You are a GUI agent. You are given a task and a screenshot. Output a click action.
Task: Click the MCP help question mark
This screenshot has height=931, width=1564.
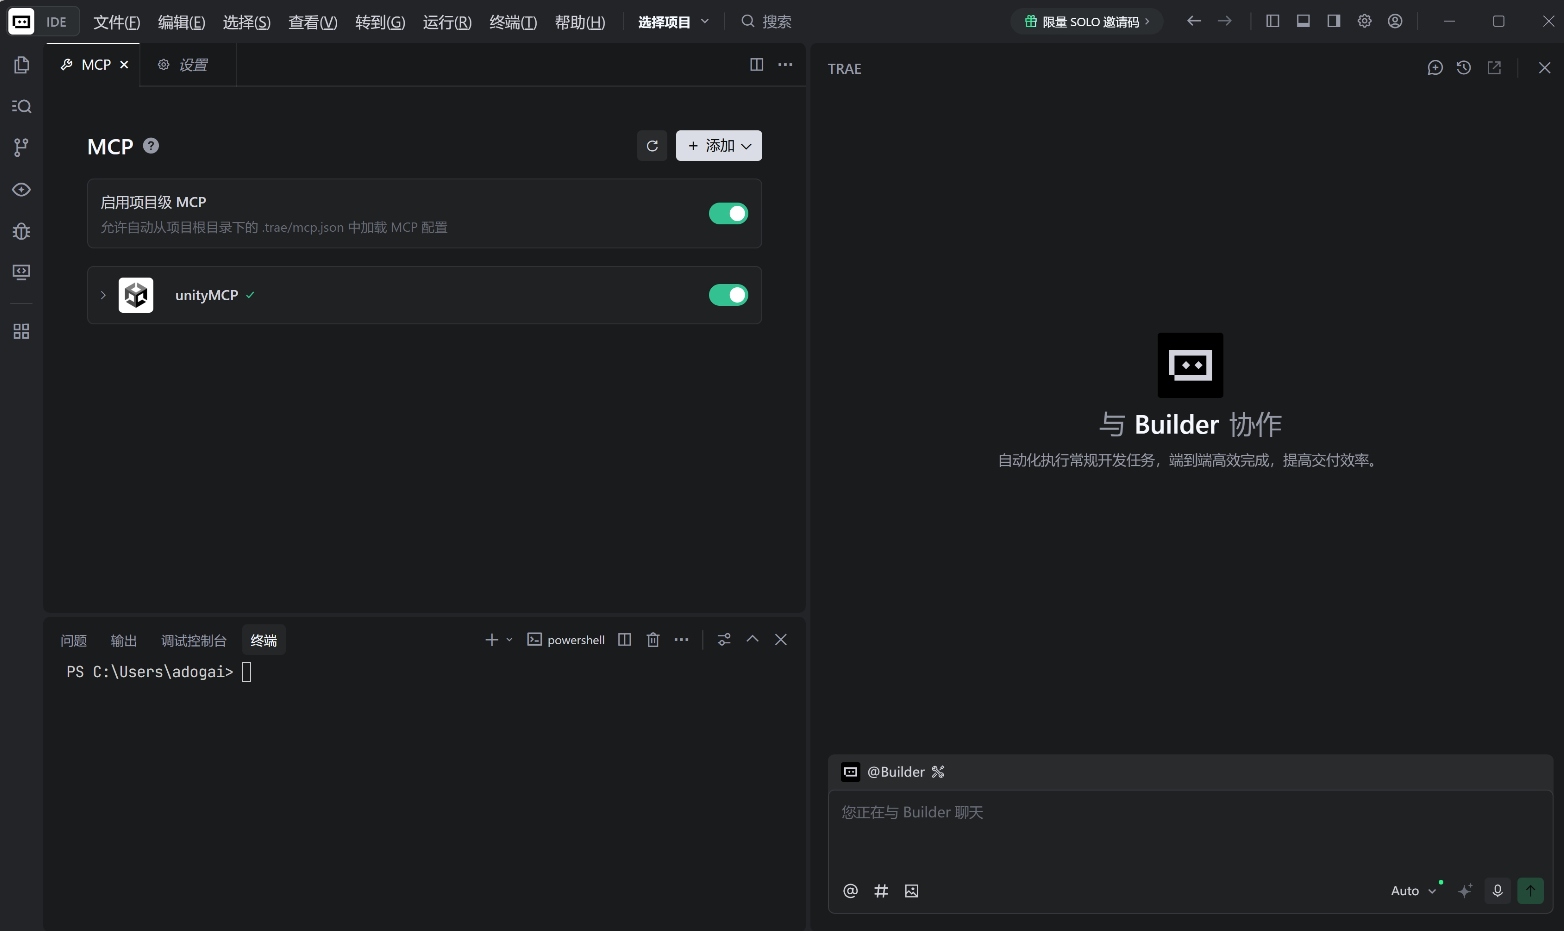click(151, 145)
